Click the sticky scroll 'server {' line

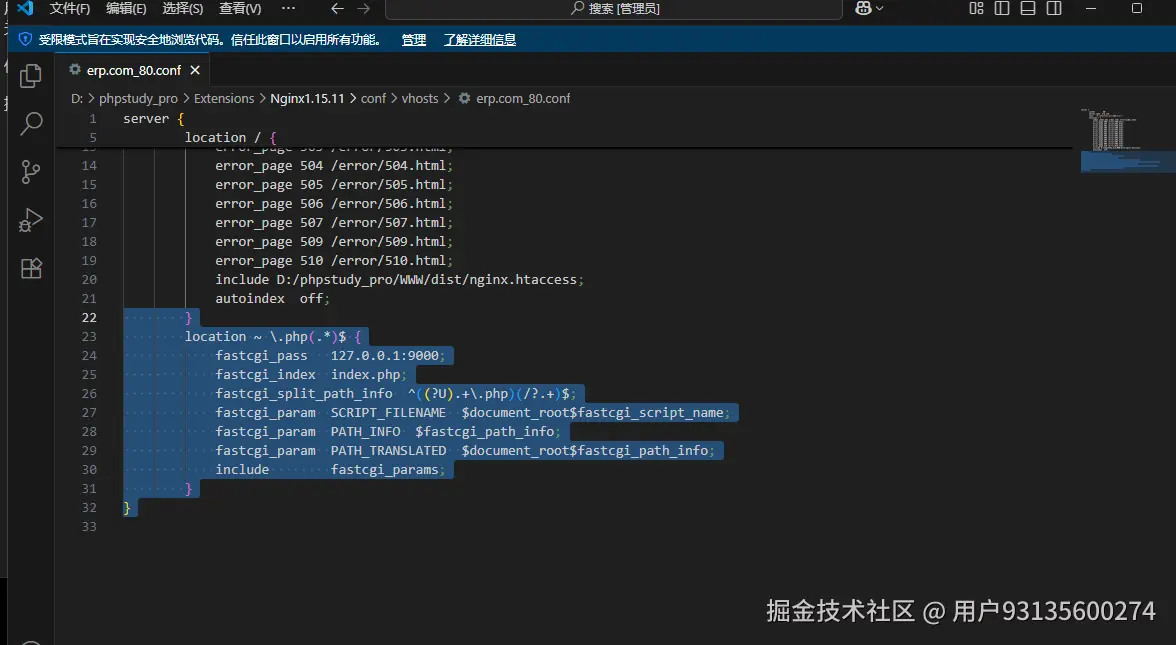tap(153, 118)
